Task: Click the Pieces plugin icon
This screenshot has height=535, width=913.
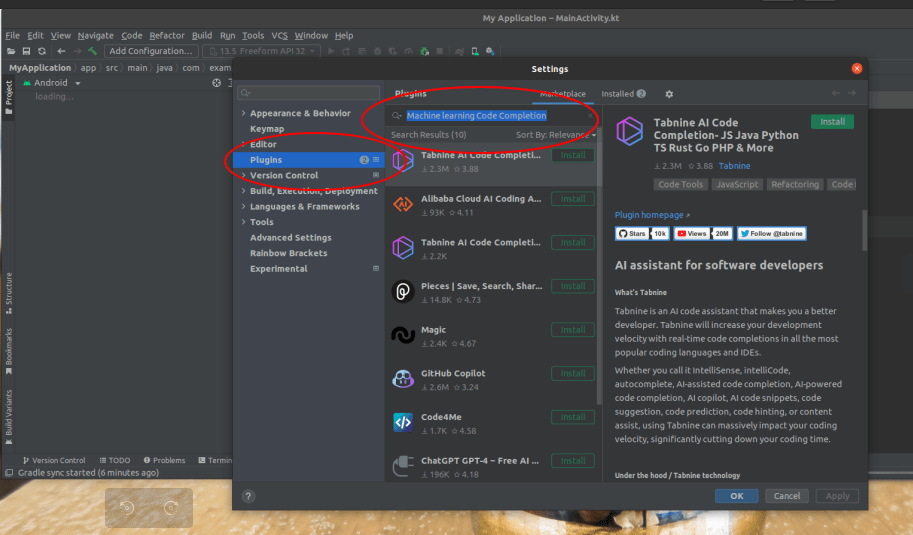Action: 402,292
